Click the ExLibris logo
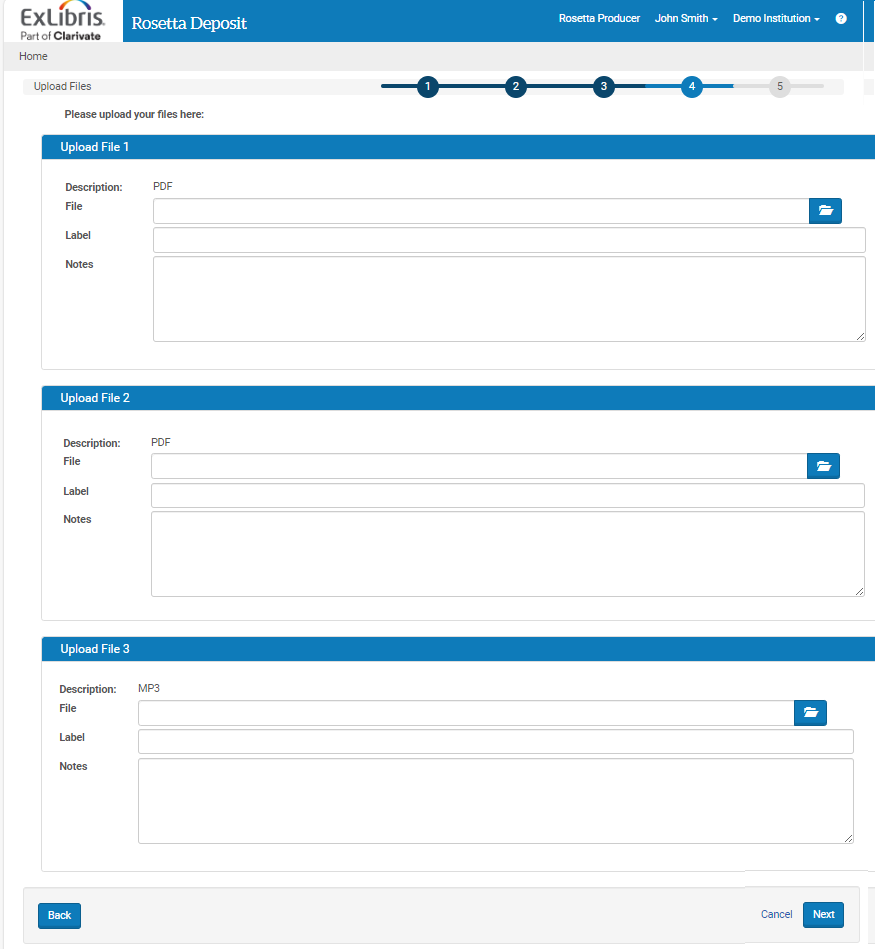The image size is (875, 949). (61, 21)
